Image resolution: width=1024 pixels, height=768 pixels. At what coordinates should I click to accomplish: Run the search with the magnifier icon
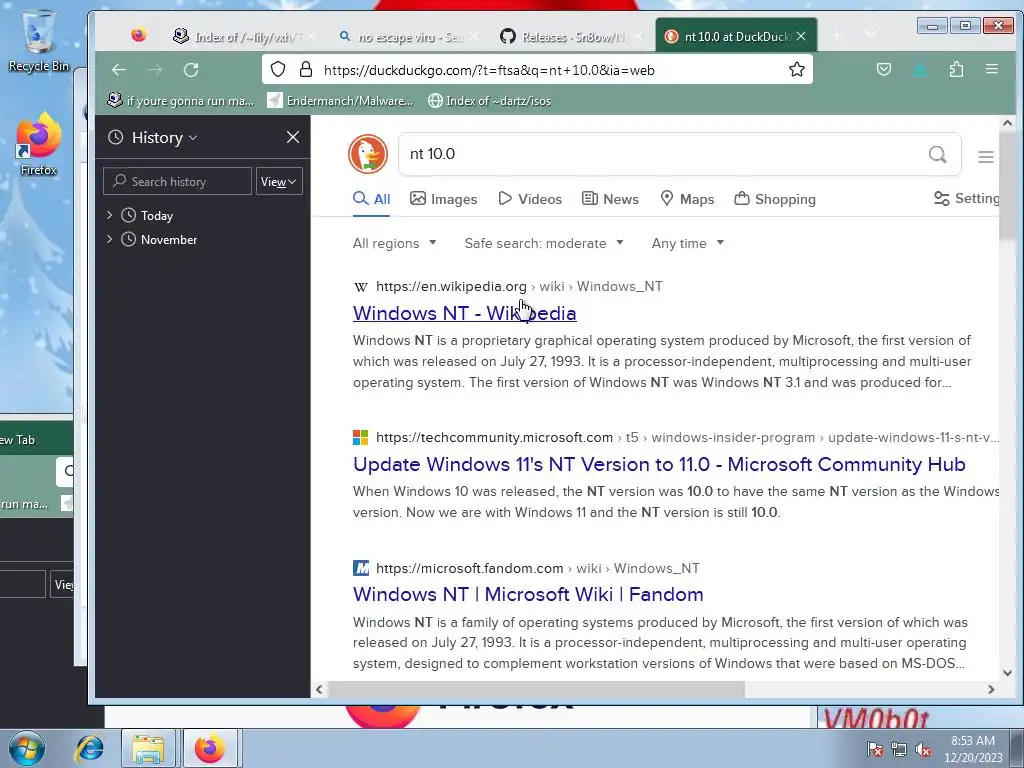coord(937,155)
